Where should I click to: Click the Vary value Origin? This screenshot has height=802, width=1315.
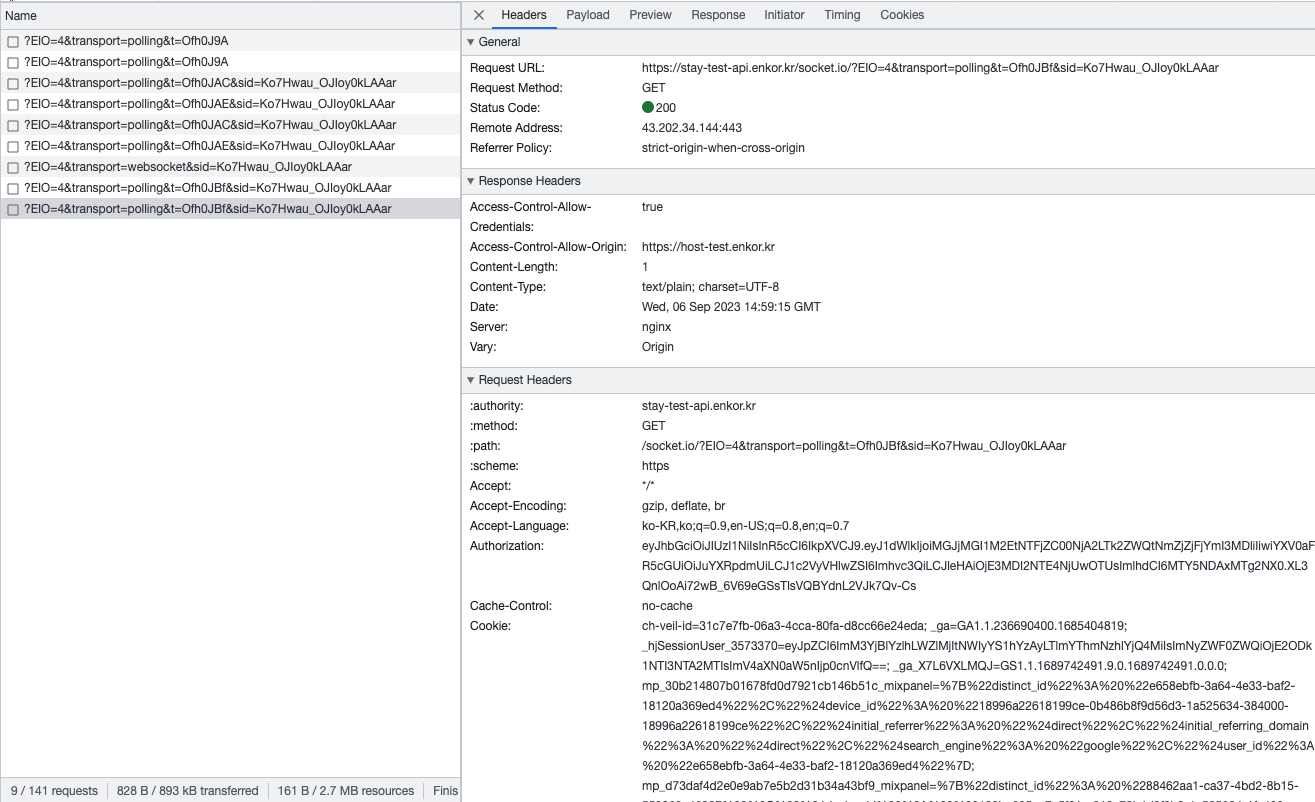pos(658,347)
